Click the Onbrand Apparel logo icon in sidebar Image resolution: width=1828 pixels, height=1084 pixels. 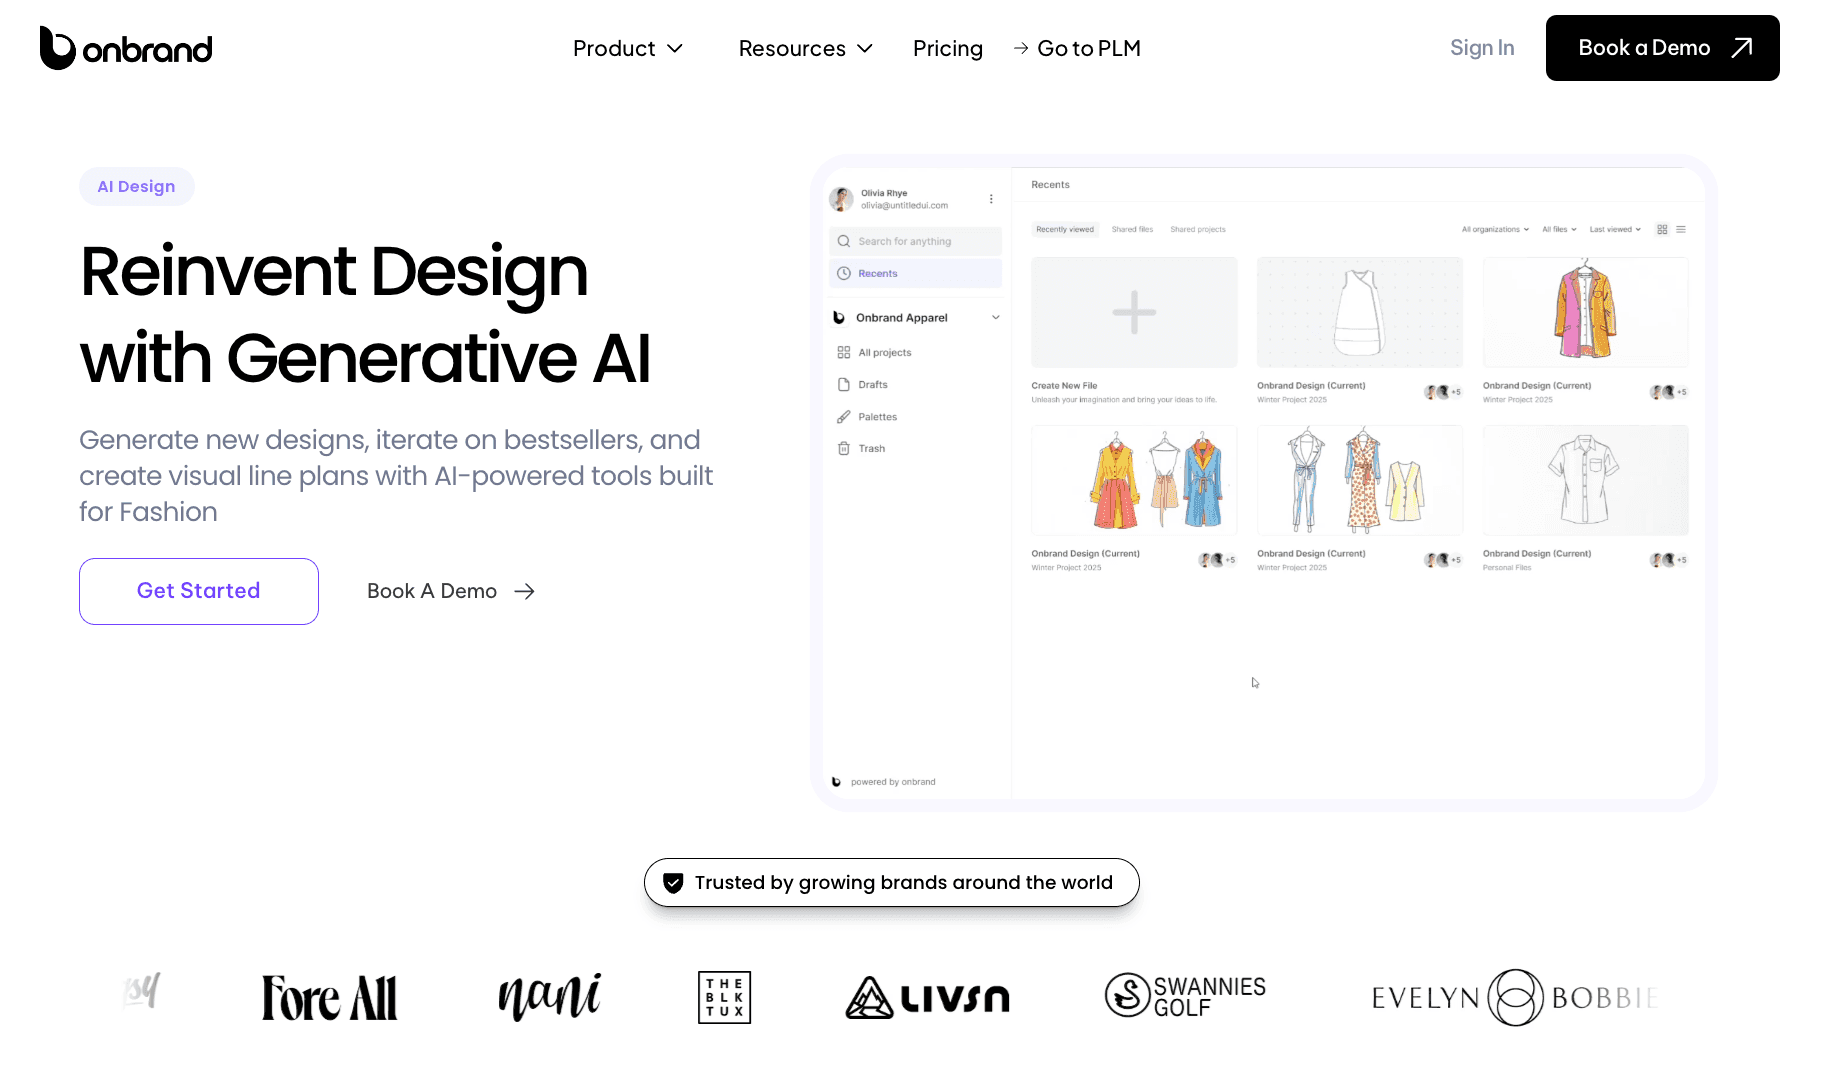pos(839,317)
